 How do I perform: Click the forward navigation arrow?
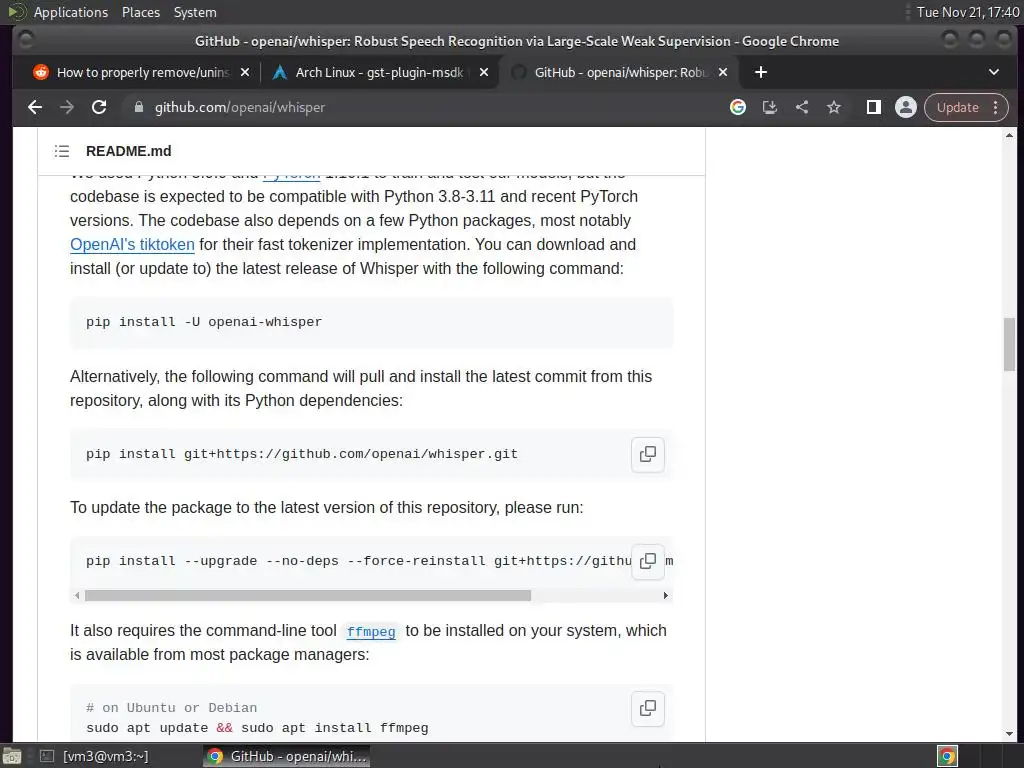point(67,107)
